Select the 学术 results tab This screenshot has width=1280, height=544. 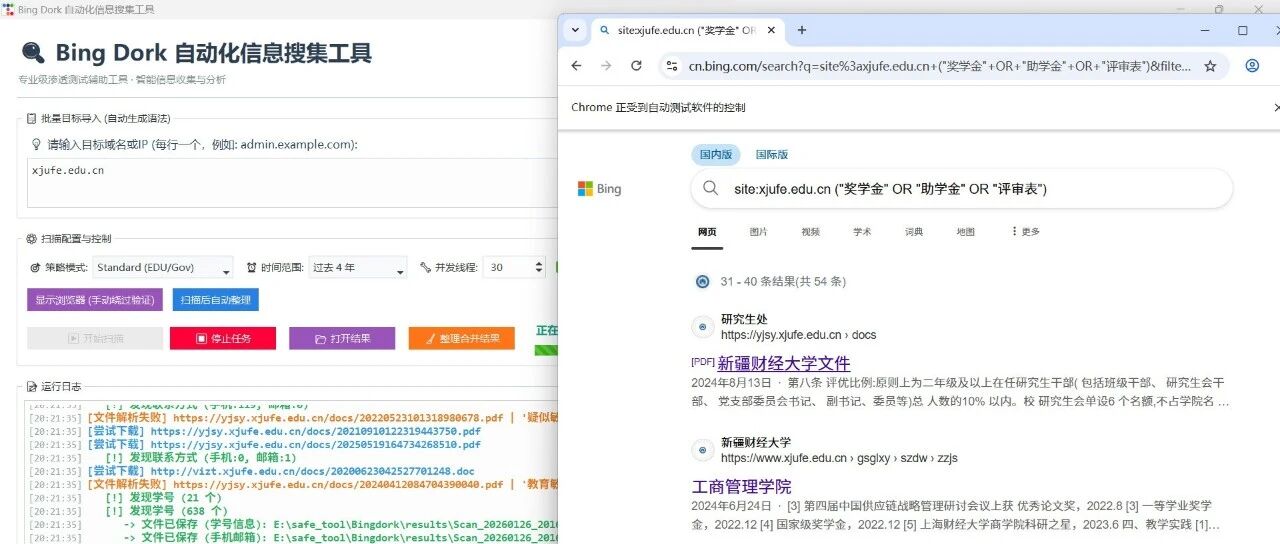(x=862, y=232)
